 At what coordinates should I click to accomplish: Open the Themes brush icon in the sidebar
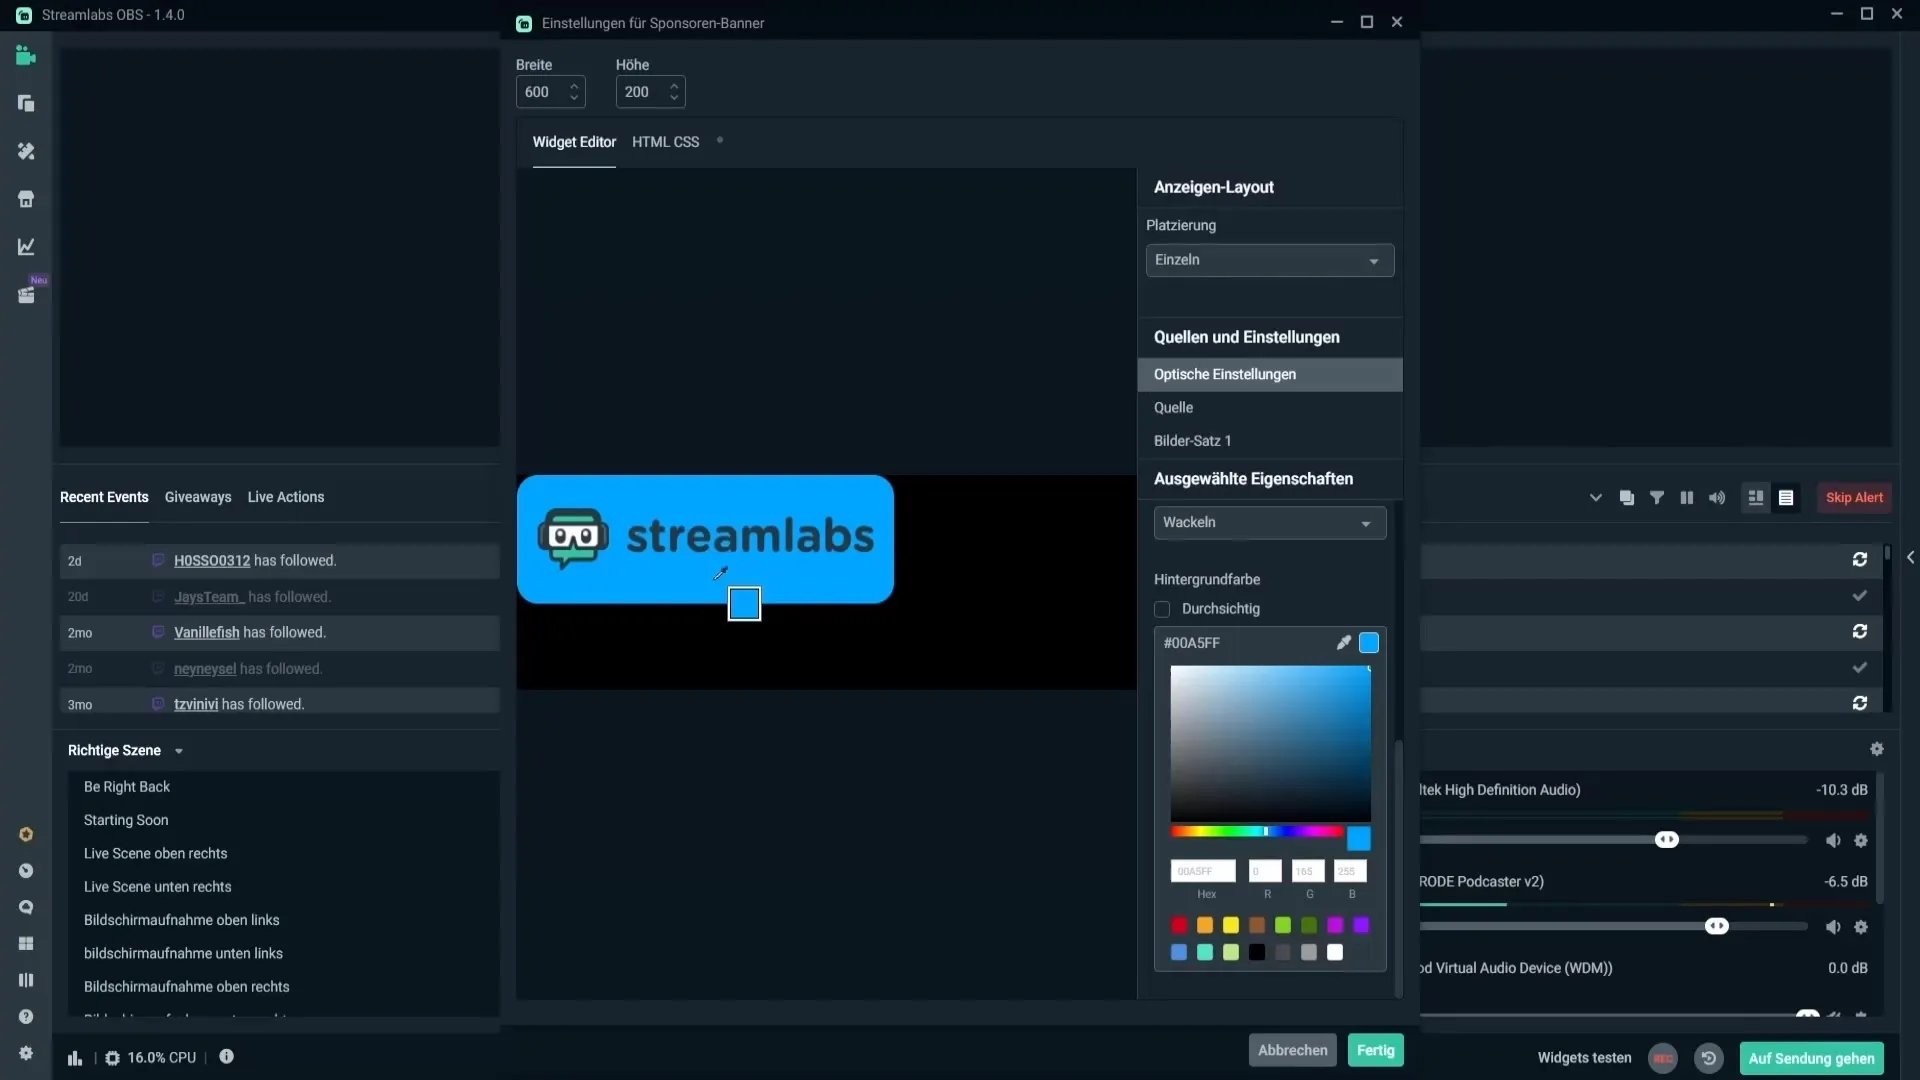[26, 151]
